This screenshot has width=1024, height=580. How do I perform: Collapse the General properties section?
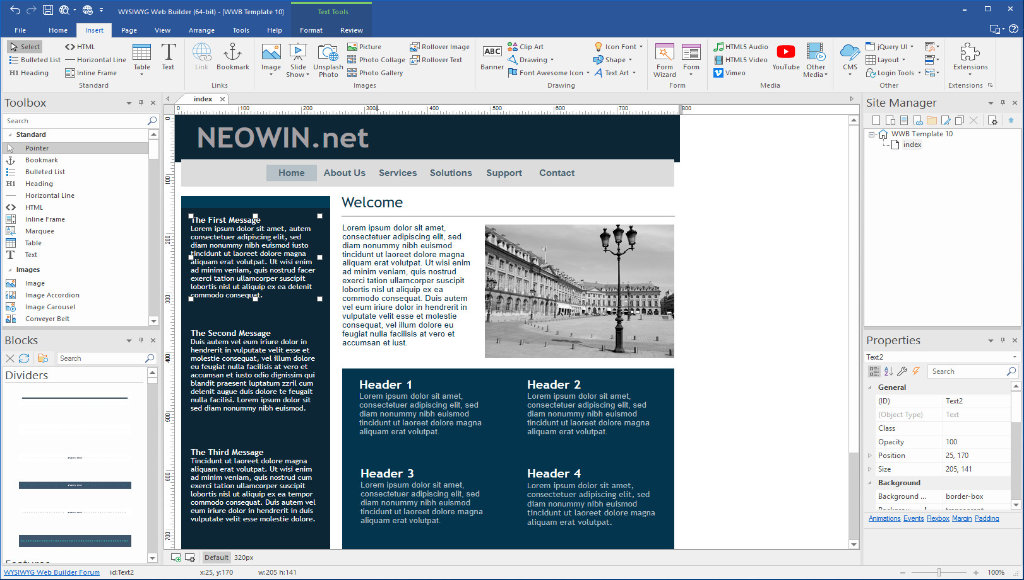870,387
